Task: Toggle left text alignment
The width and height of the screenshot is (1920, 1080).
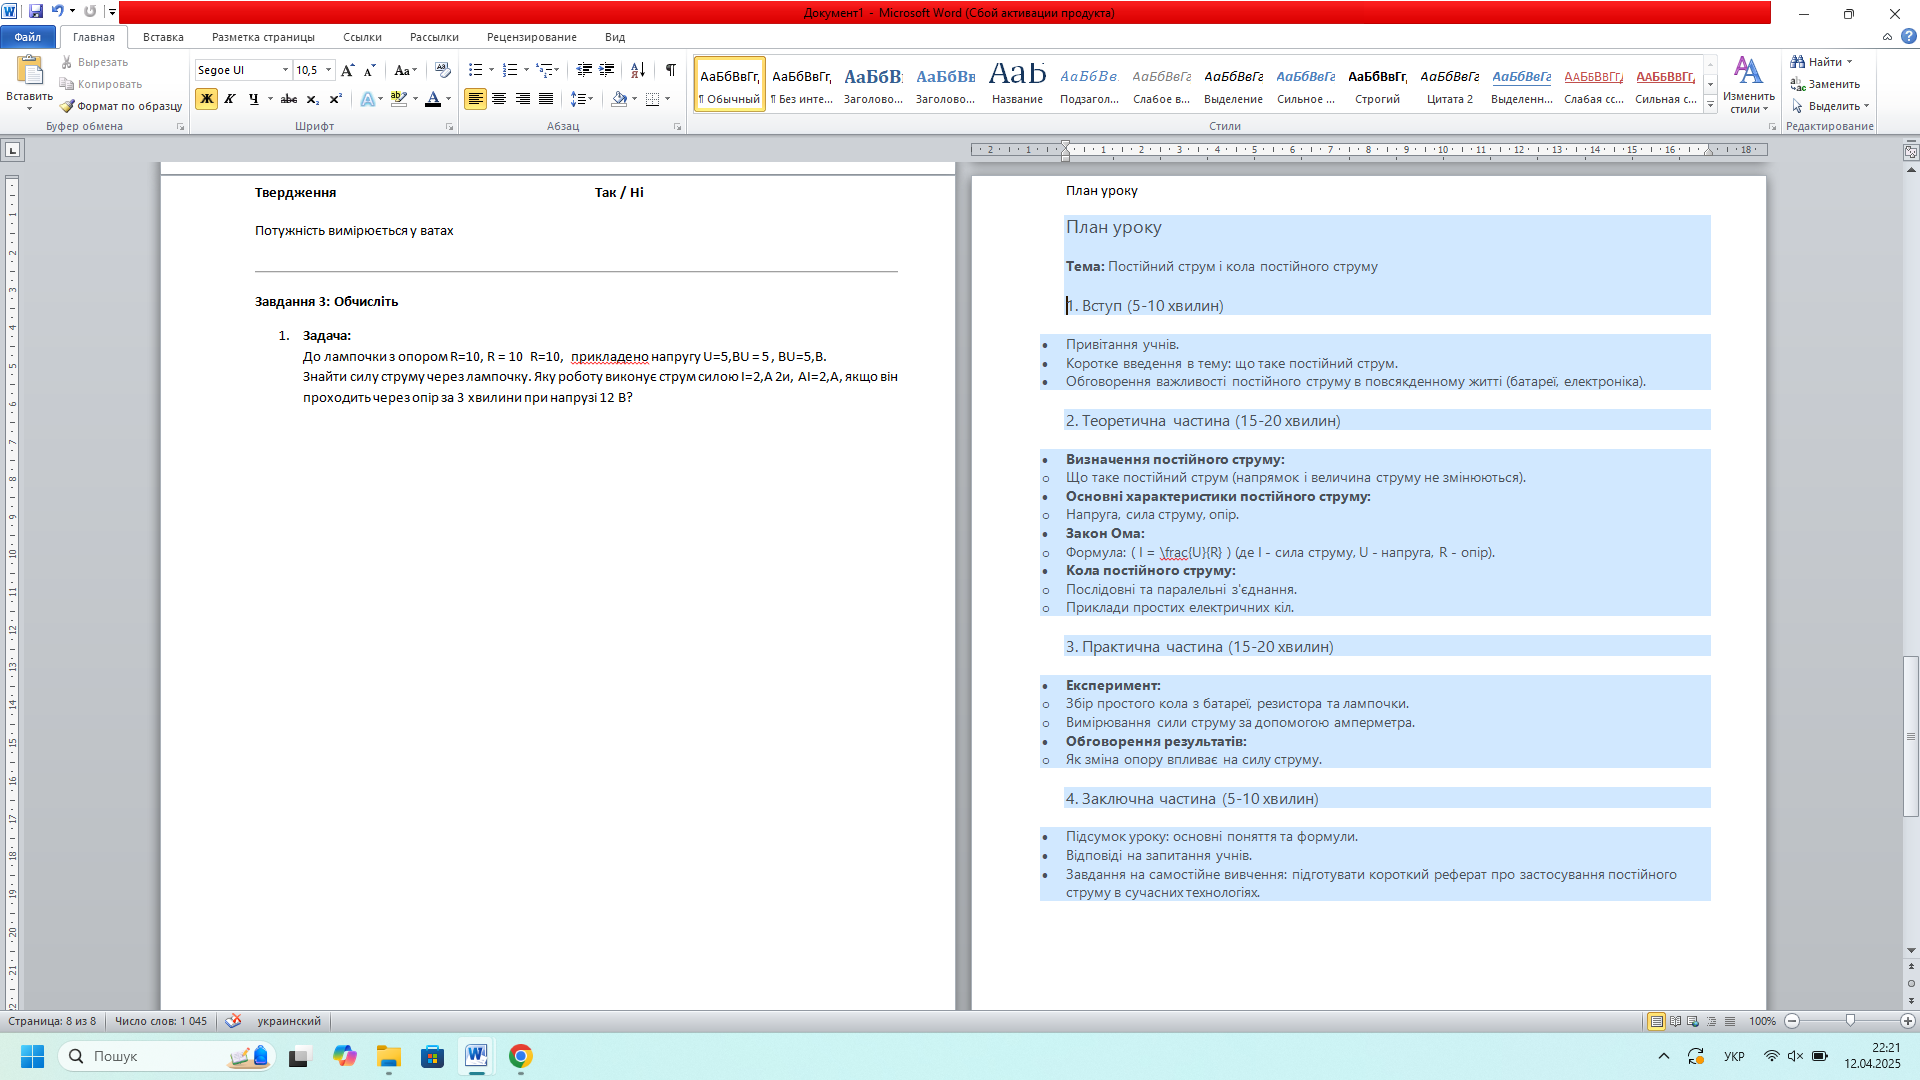Action: (x=475, y=99)
